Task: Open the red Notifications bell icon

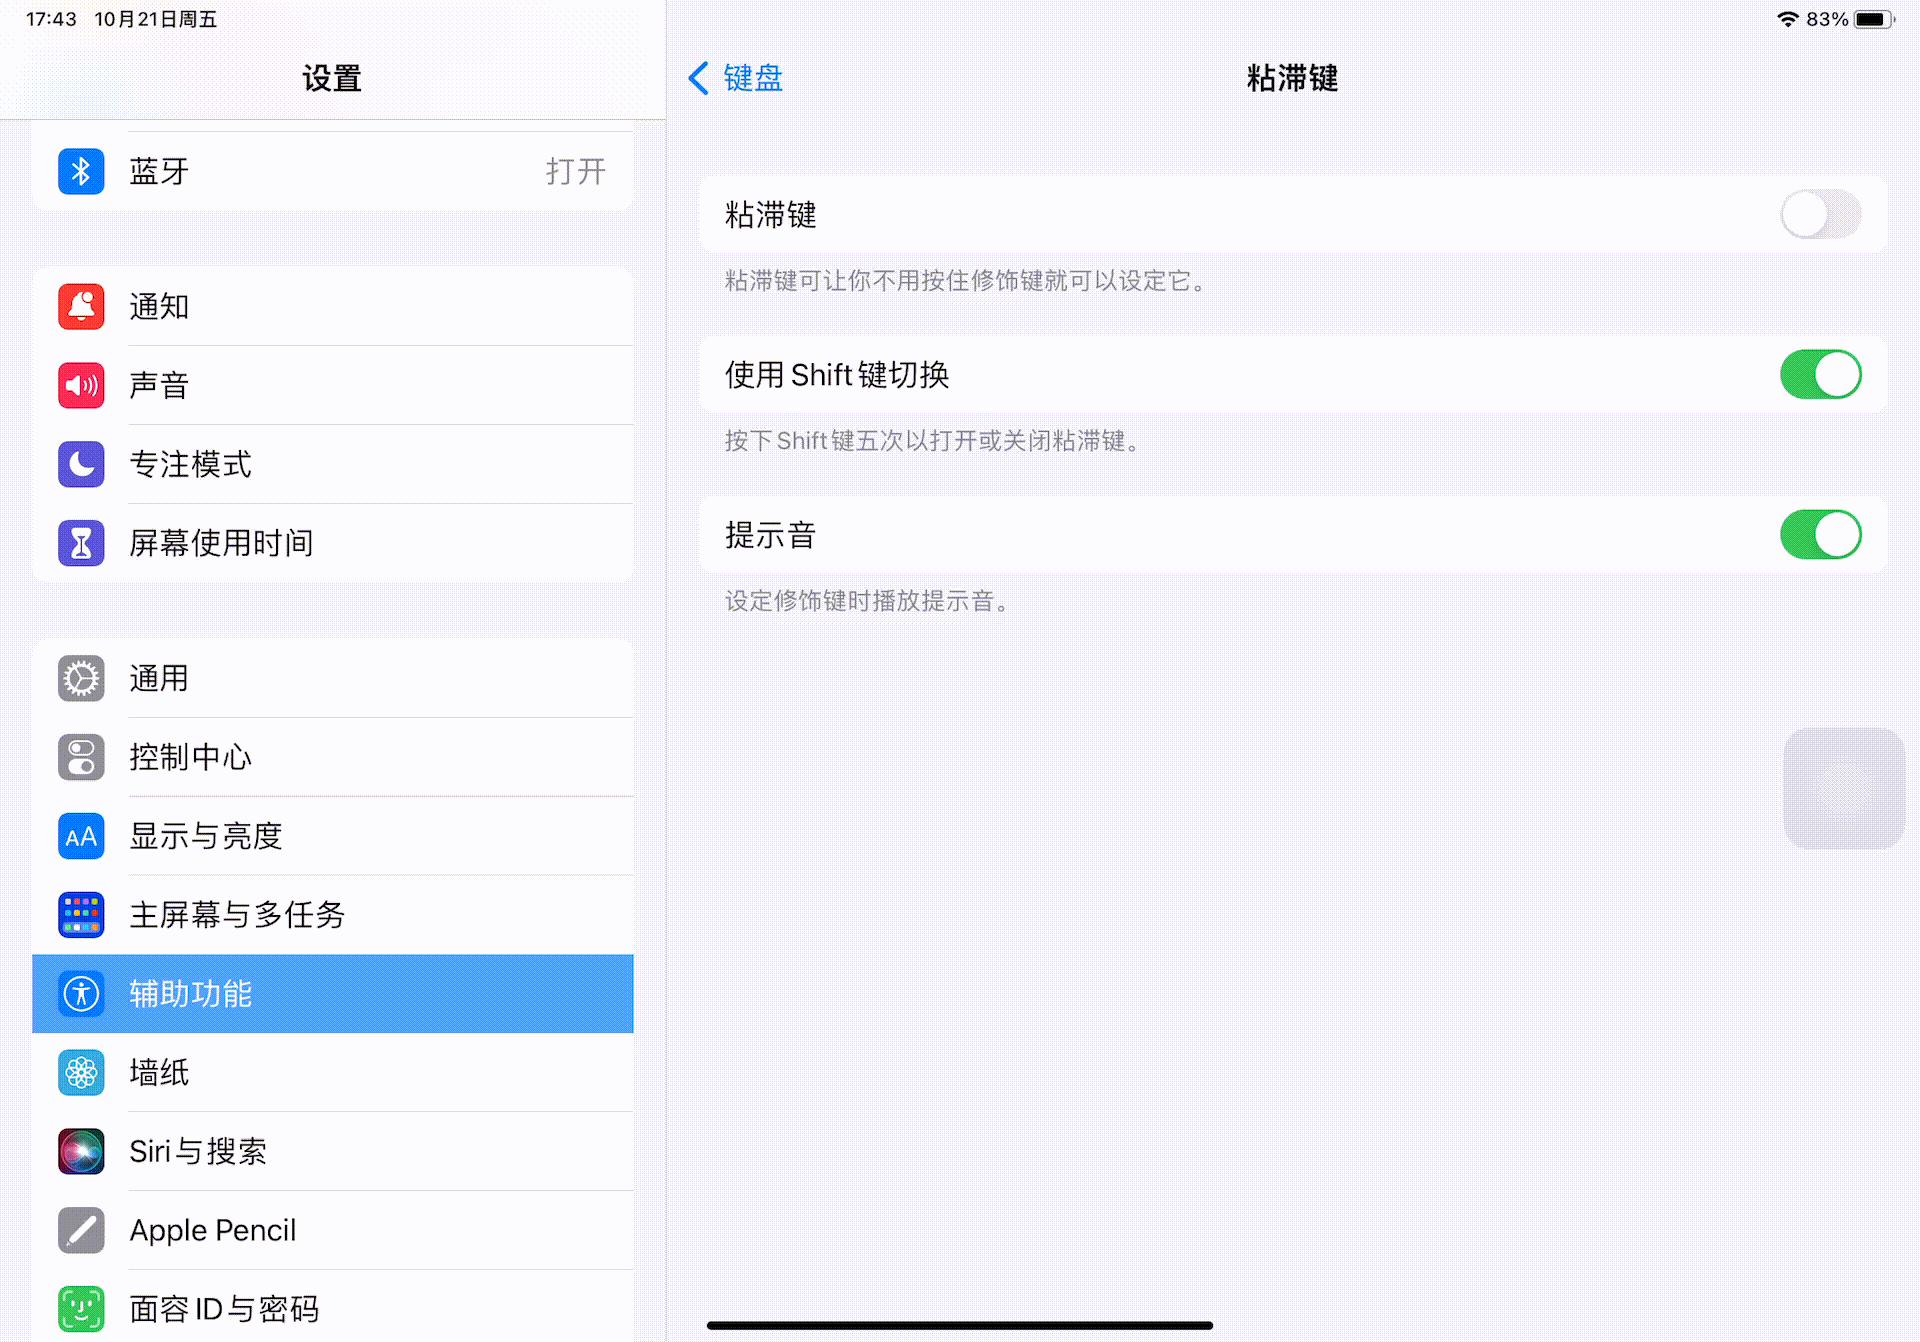Action: tap(81, 306)
